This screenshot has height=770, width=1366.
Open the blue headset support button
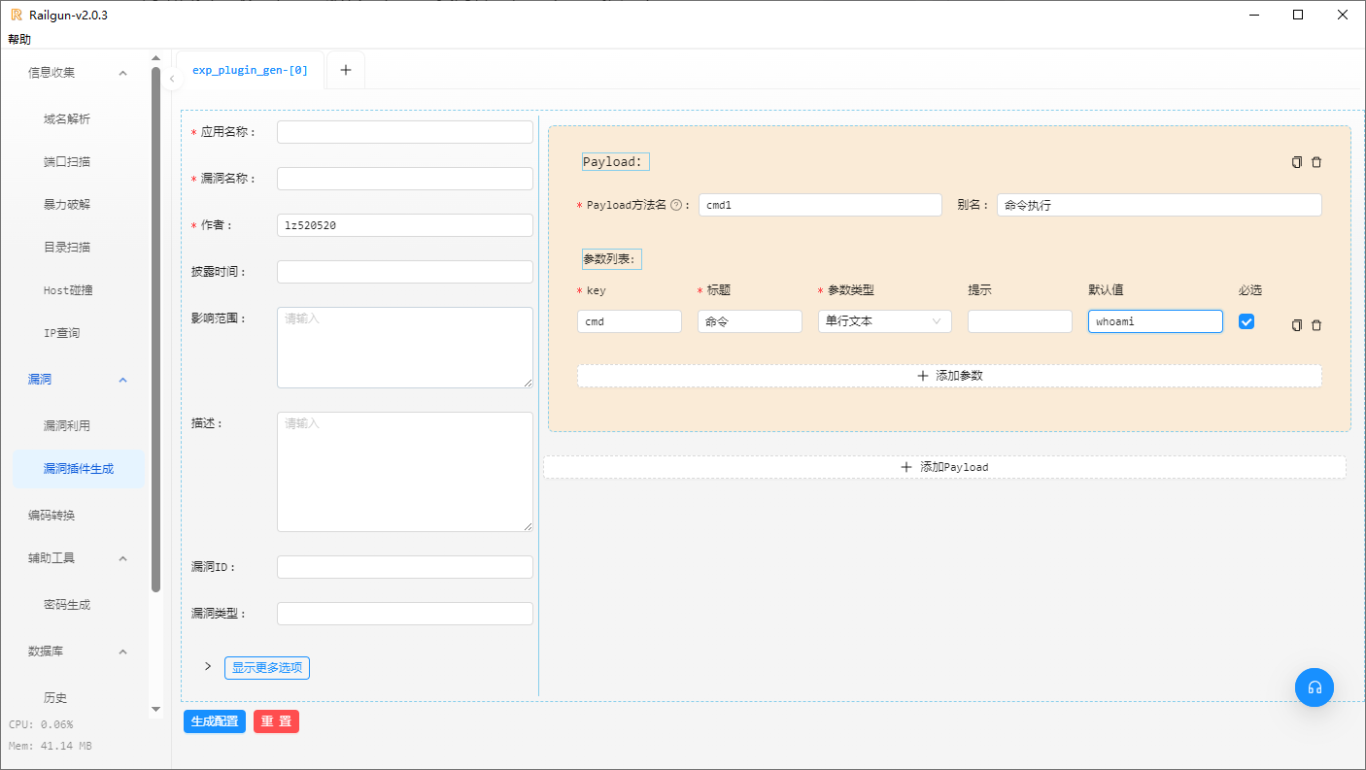click(x=1314, y=687)
